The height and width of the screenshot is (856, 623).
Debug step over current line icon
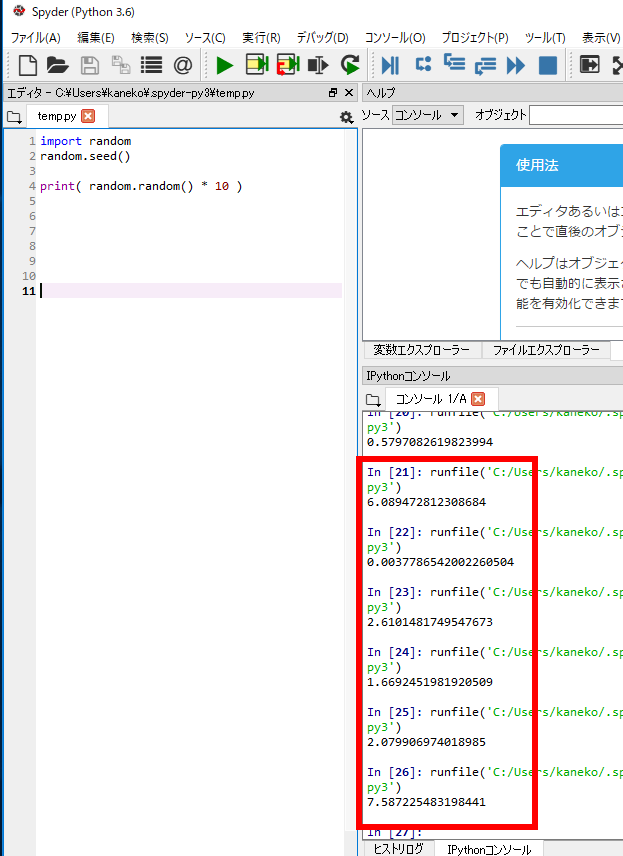coord(423,64)
